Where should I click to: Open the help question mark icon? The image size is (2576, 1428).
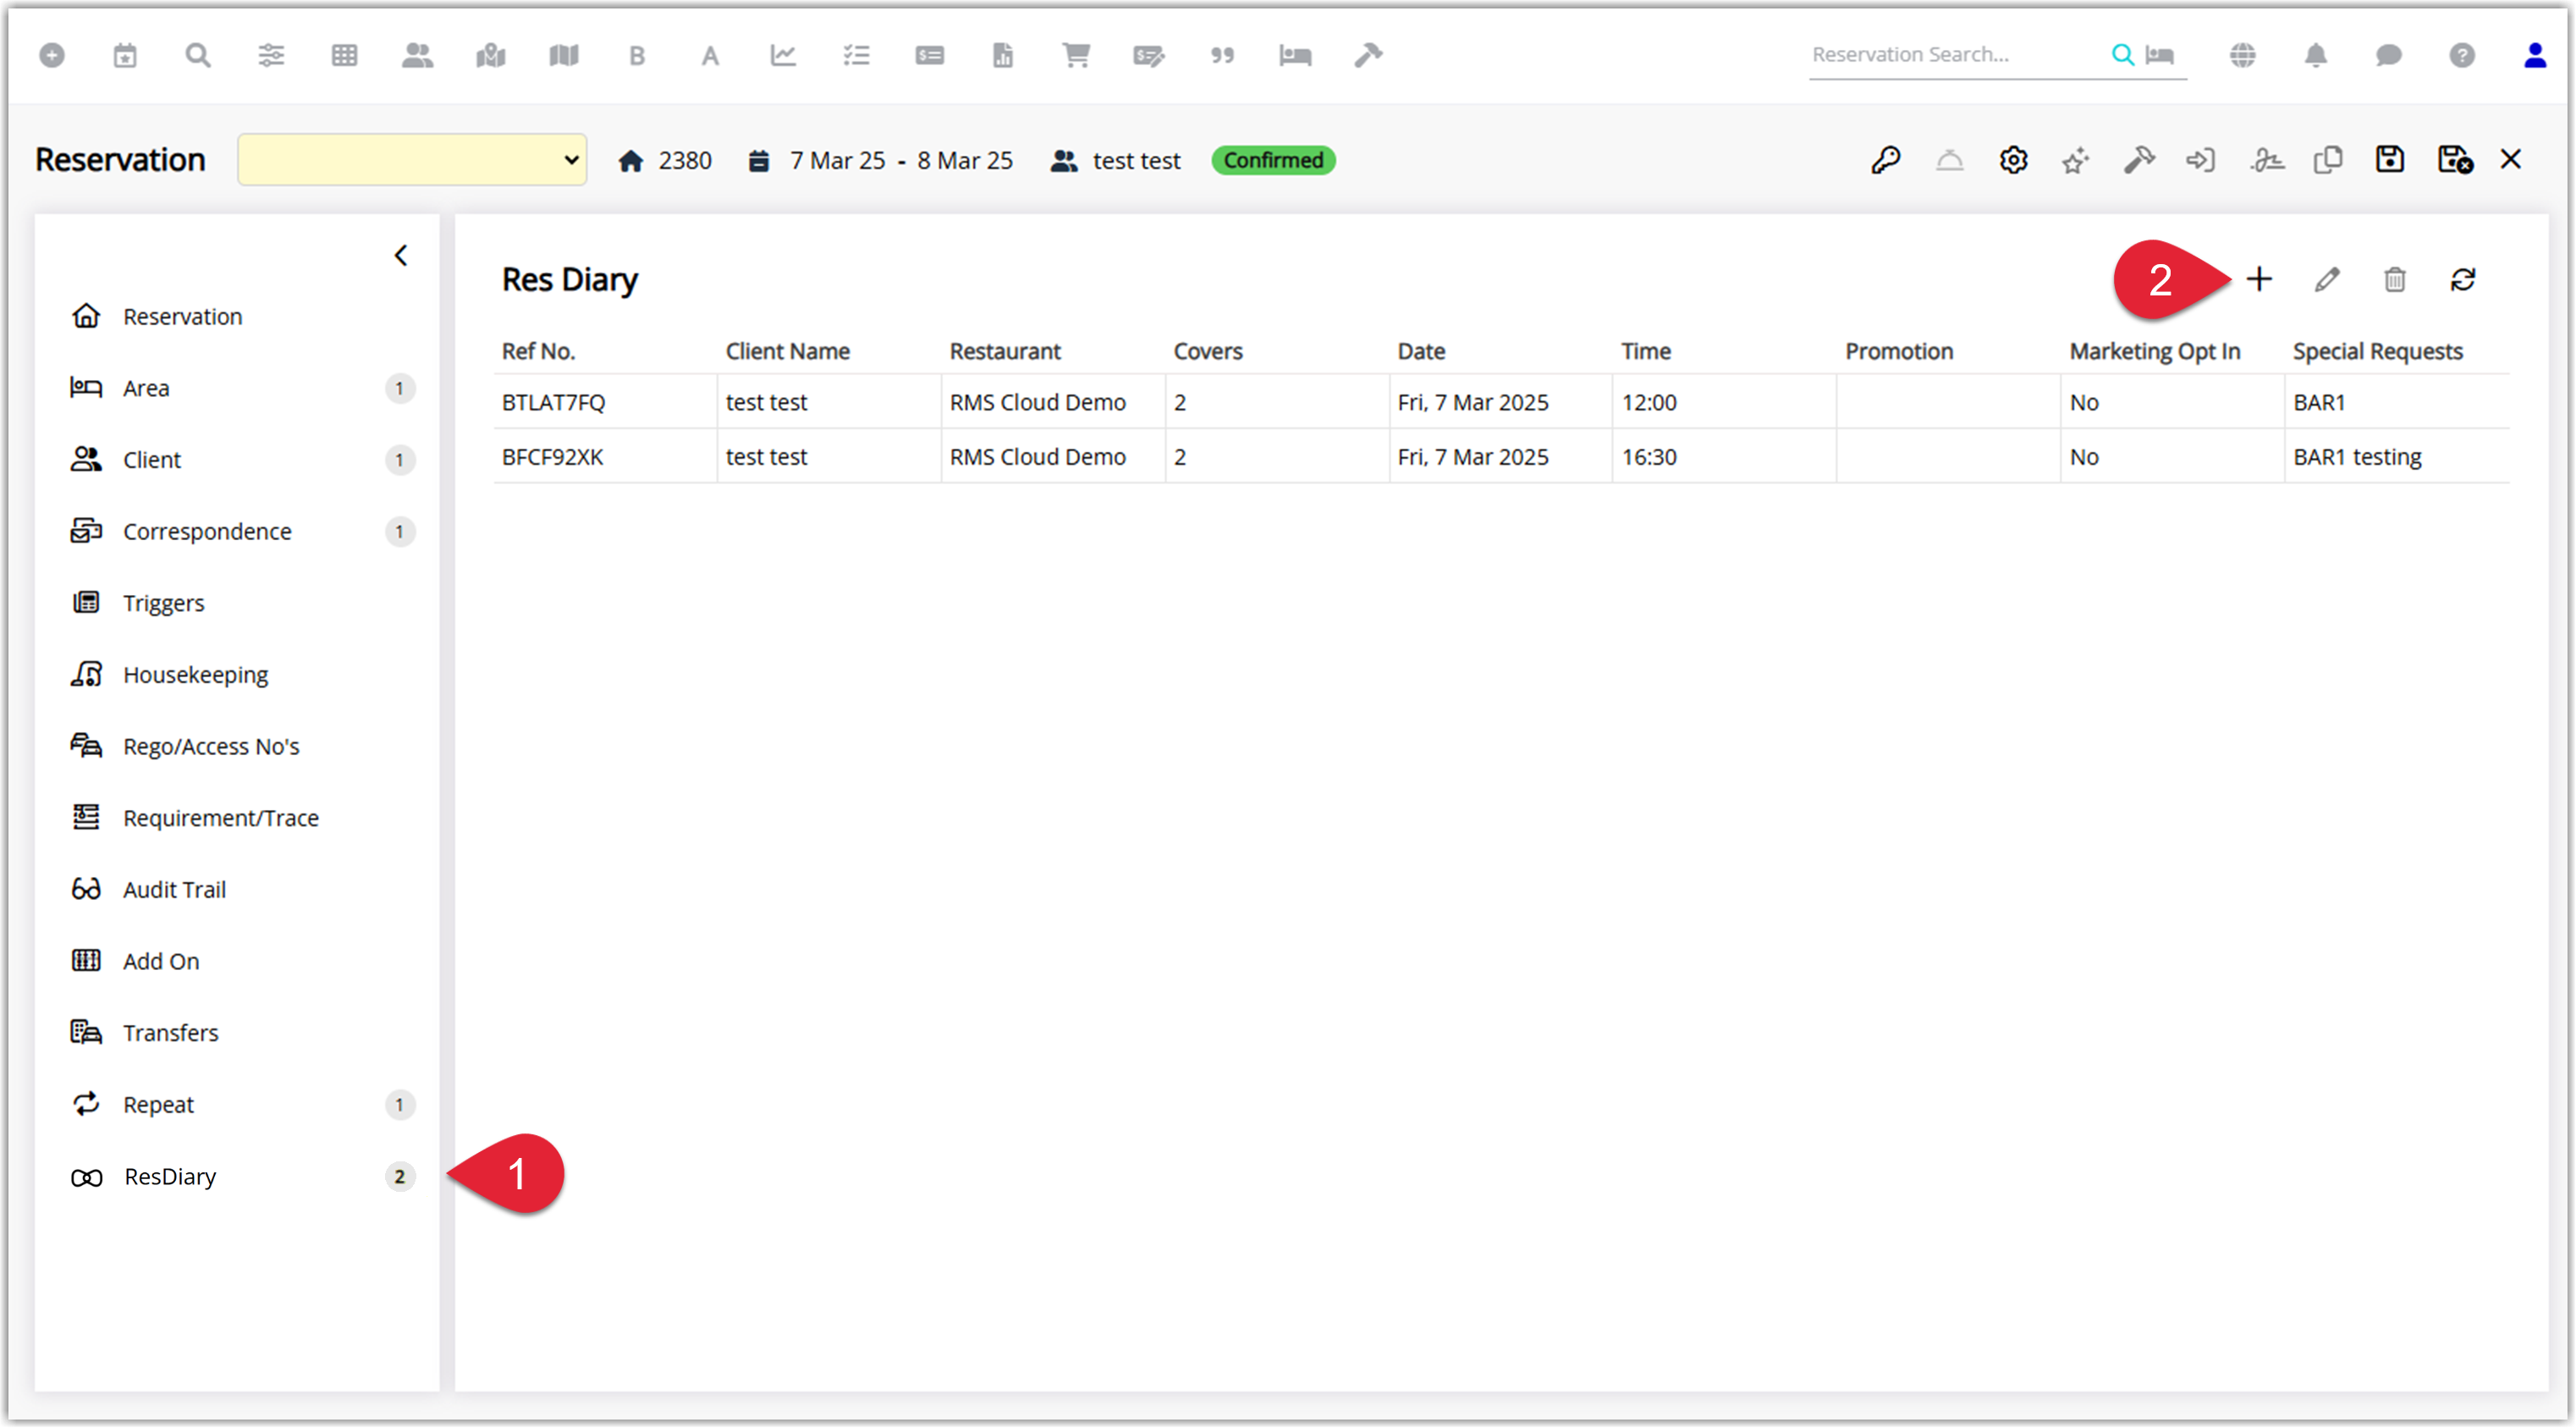pos(2461,55)
